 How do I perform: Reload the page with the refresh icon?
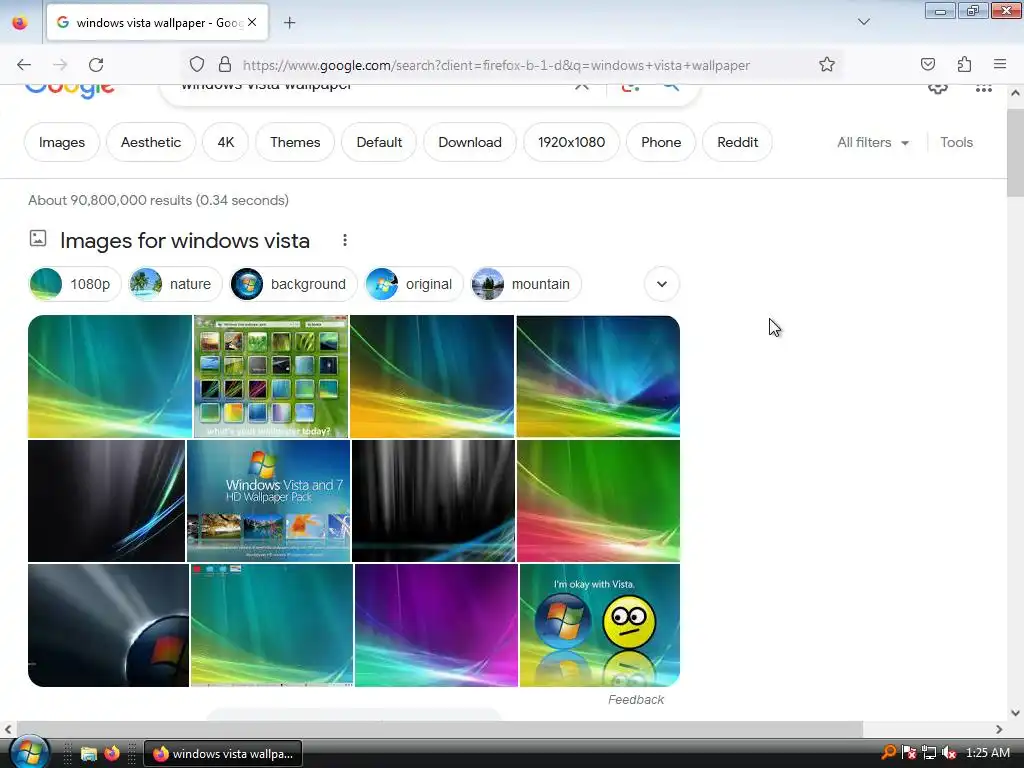click(x=96, y=65)
